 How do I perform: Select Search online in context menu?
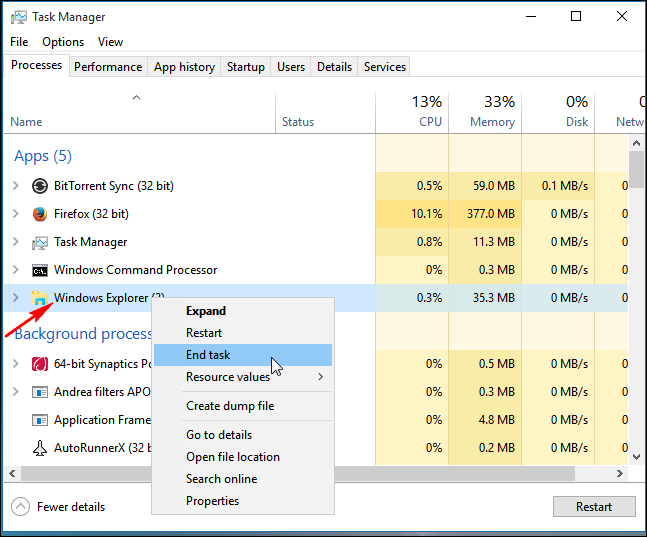pyautogui.click(x=221, y=479)
